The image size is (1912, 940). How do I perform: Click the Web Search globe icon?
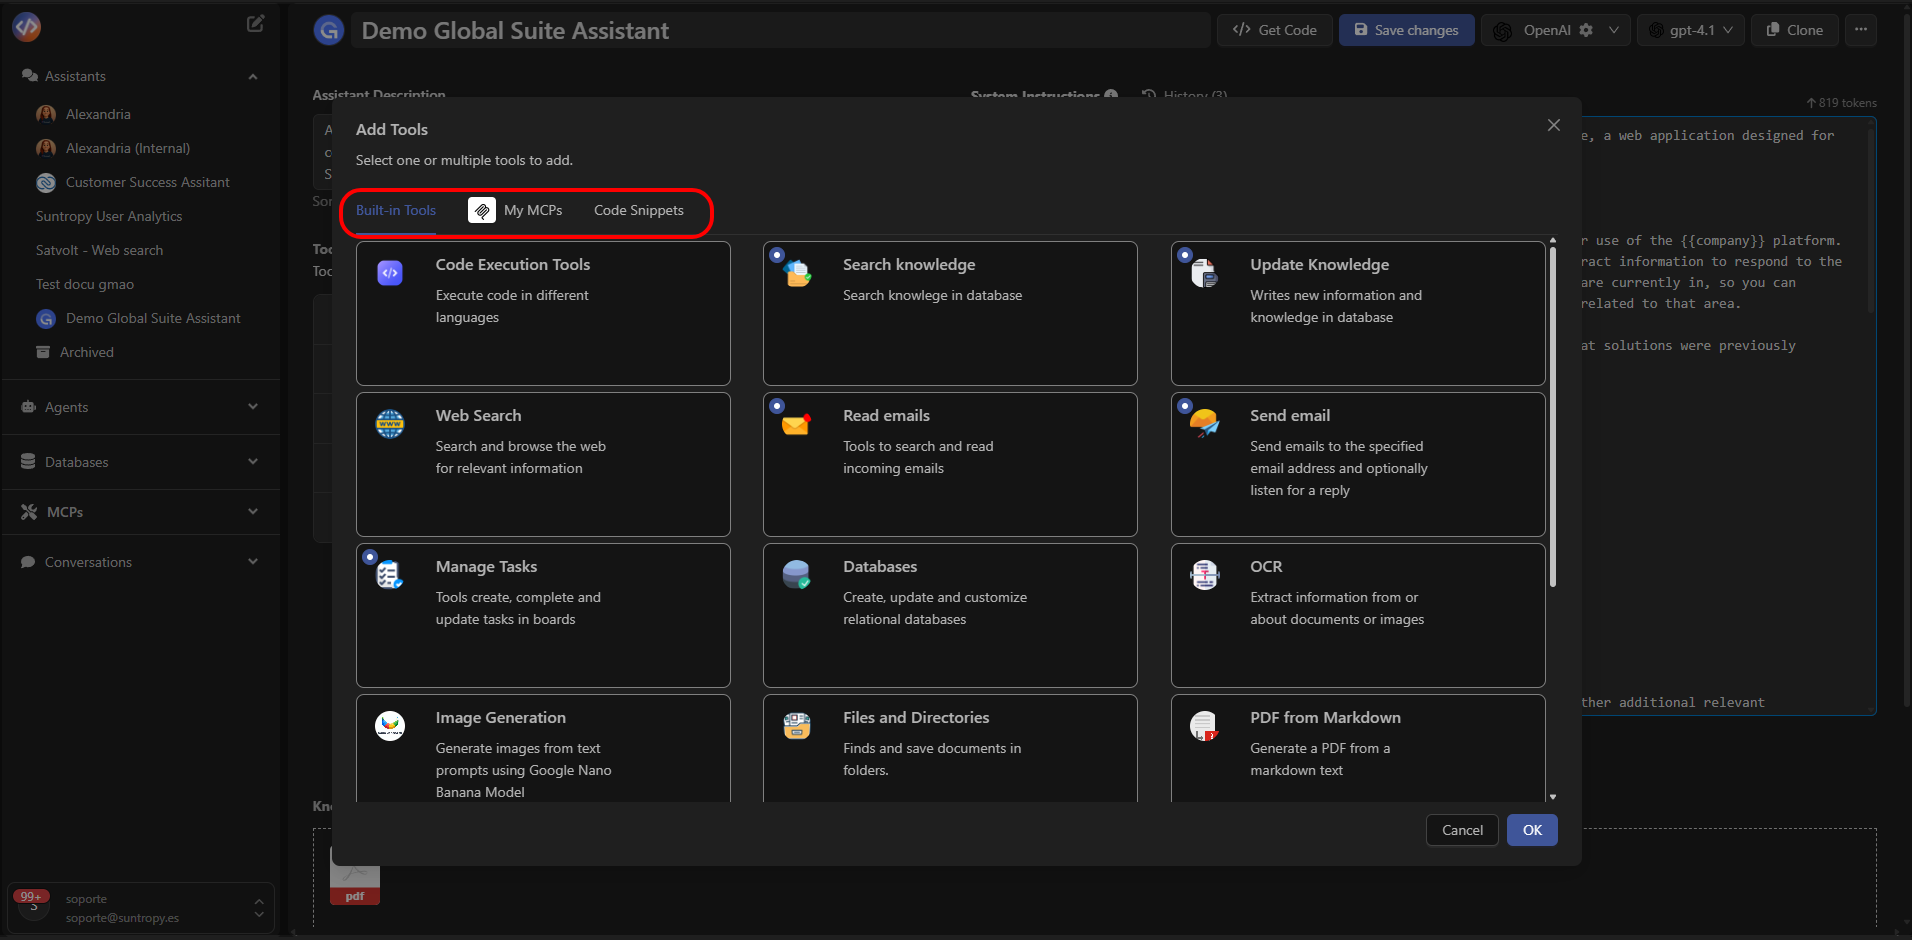pos(390,423)
